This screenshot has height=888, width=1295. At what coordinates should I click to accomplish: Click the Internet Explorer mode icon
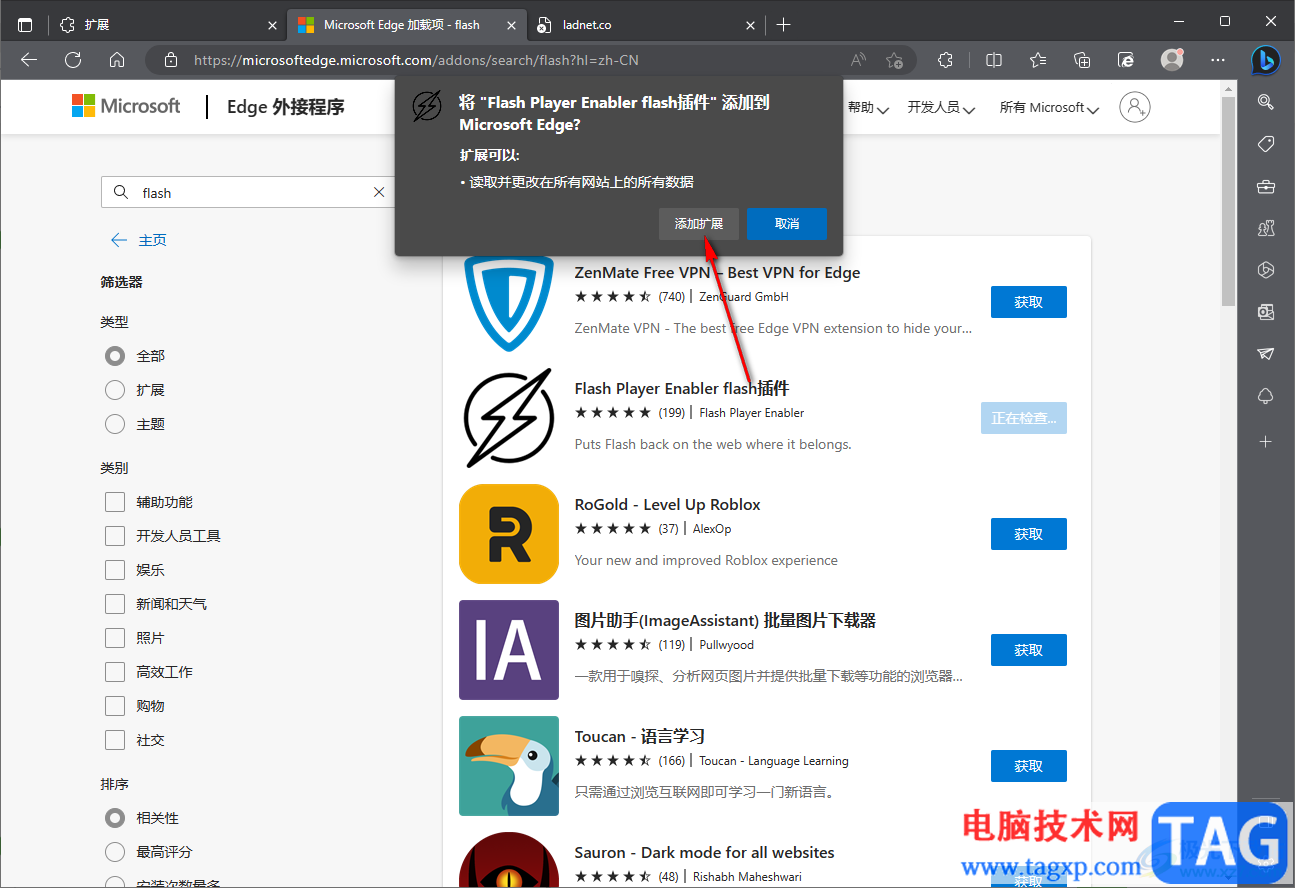(1126, 60)
